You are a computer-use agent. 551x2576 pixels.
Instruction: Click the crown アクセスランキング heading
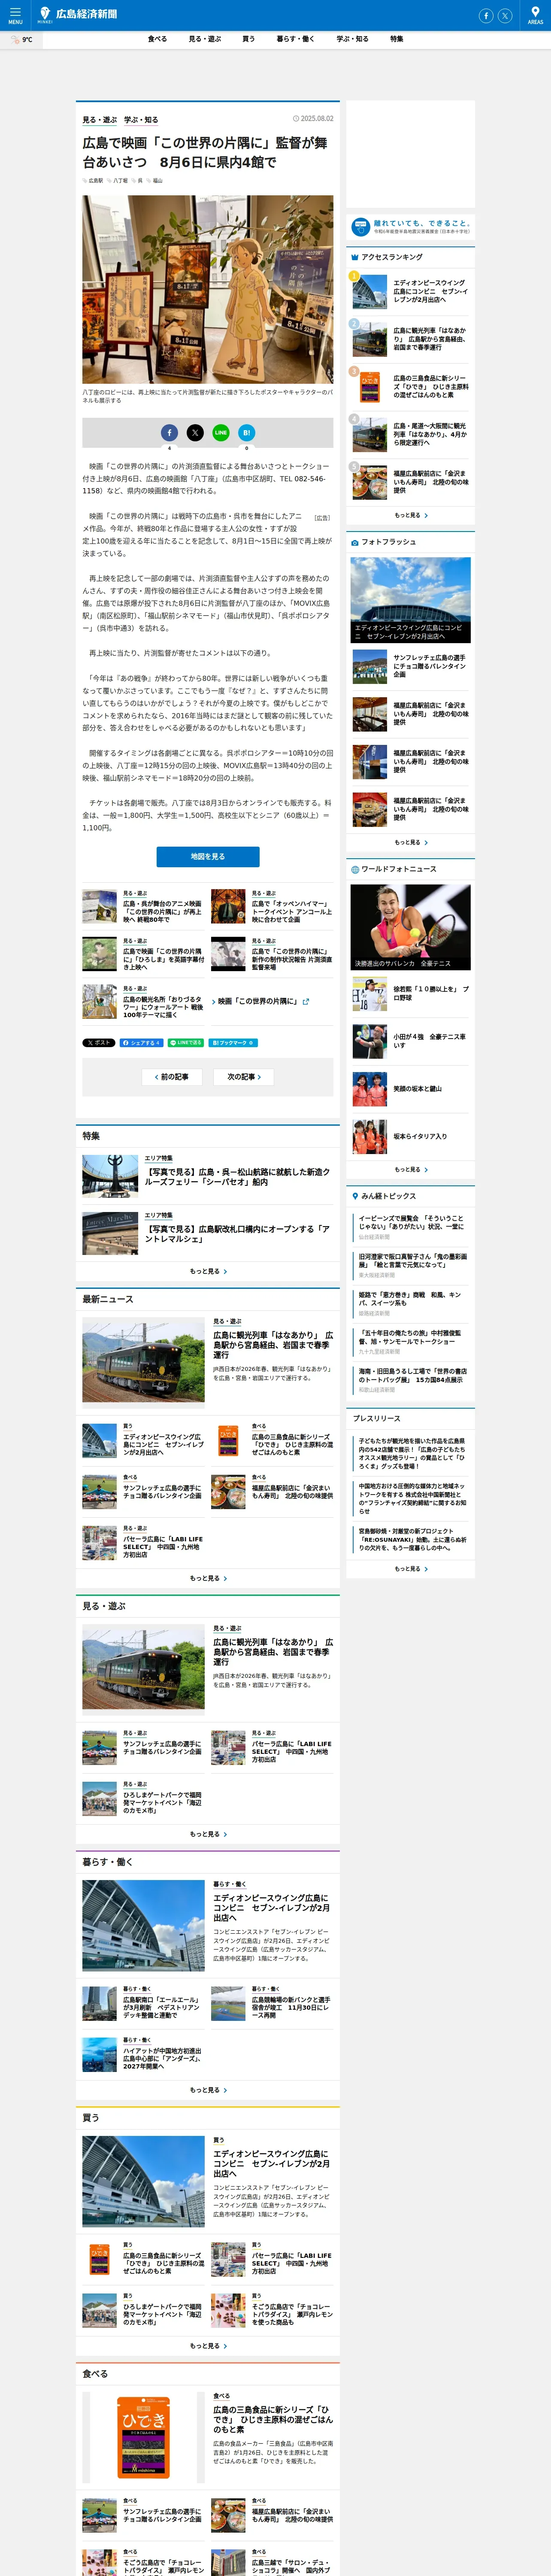387,257
